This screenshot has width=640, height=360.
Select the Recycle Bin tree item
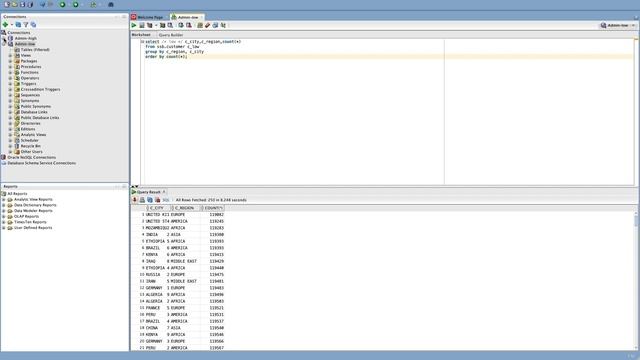click(x=31, y=146)
